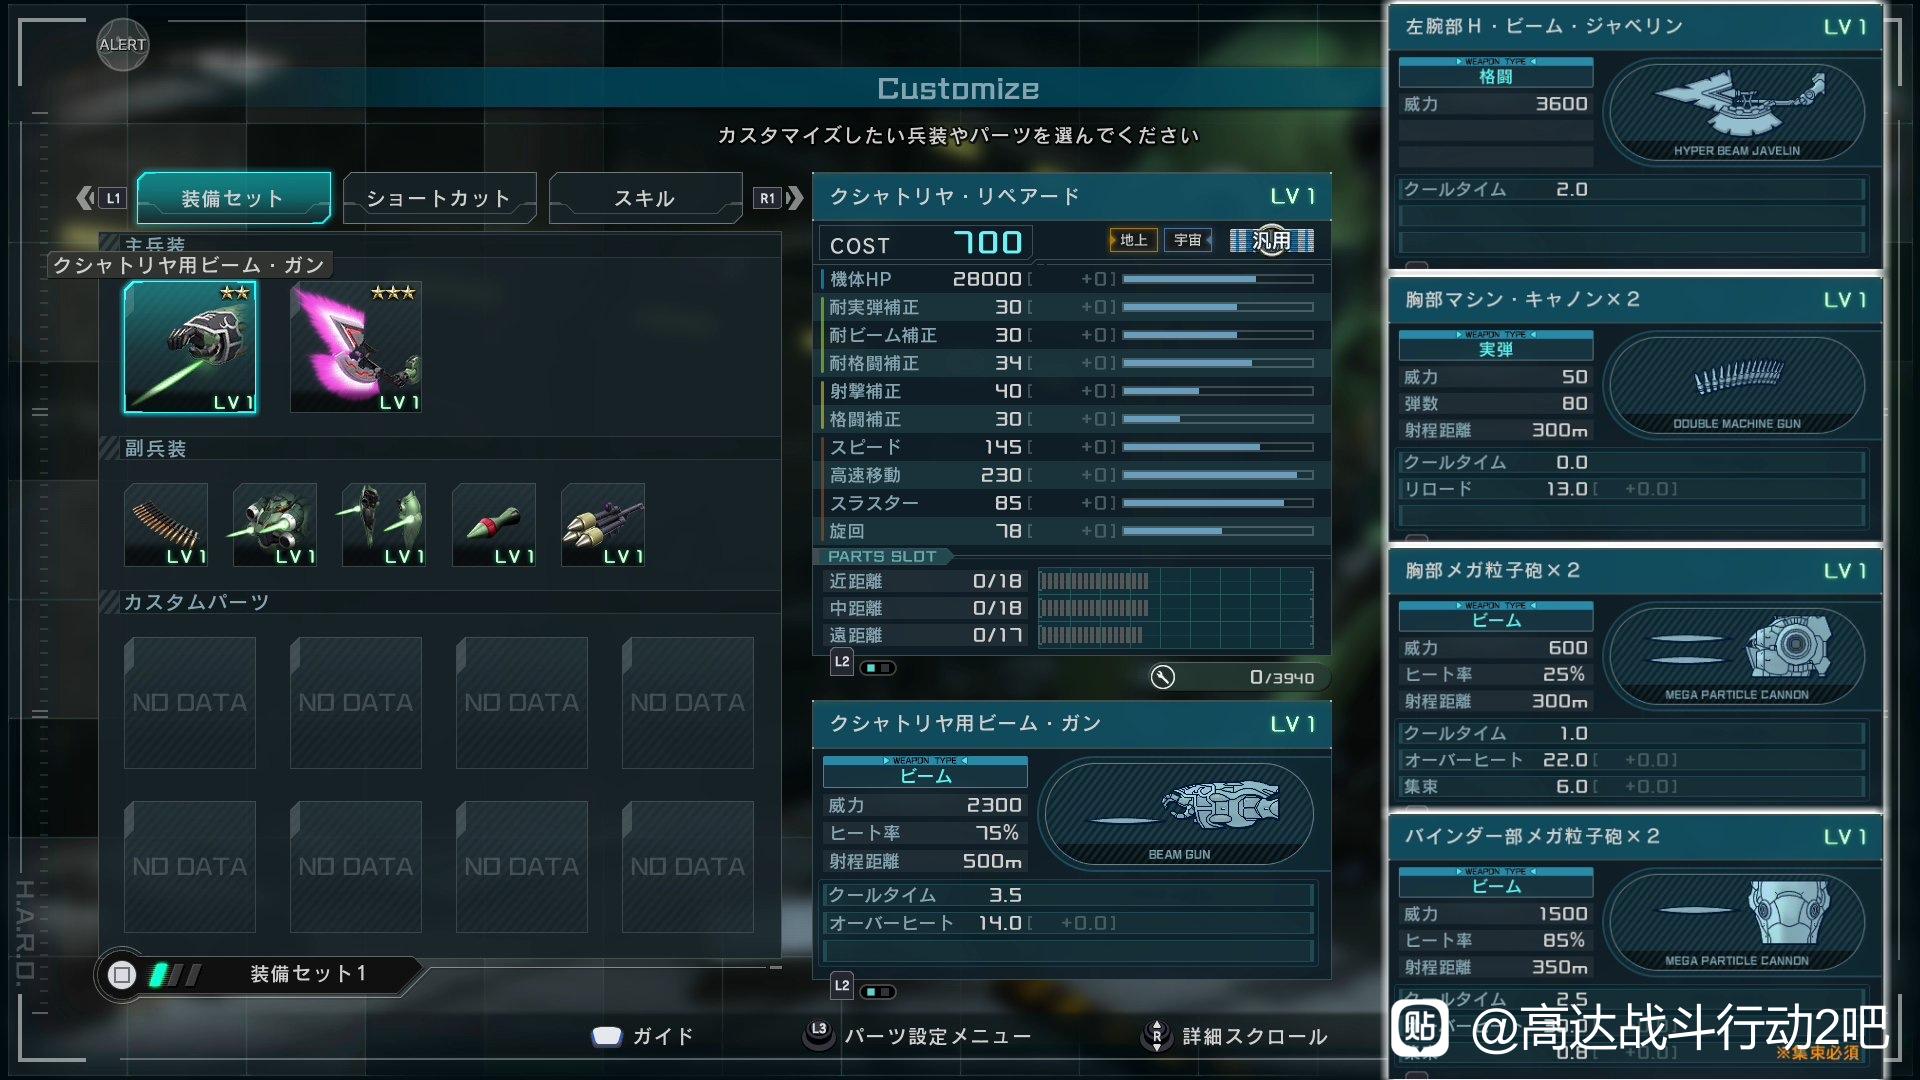Select the yellow missile launcher sub-weapon
The image size is (1920, 1080).
(603, 525)
